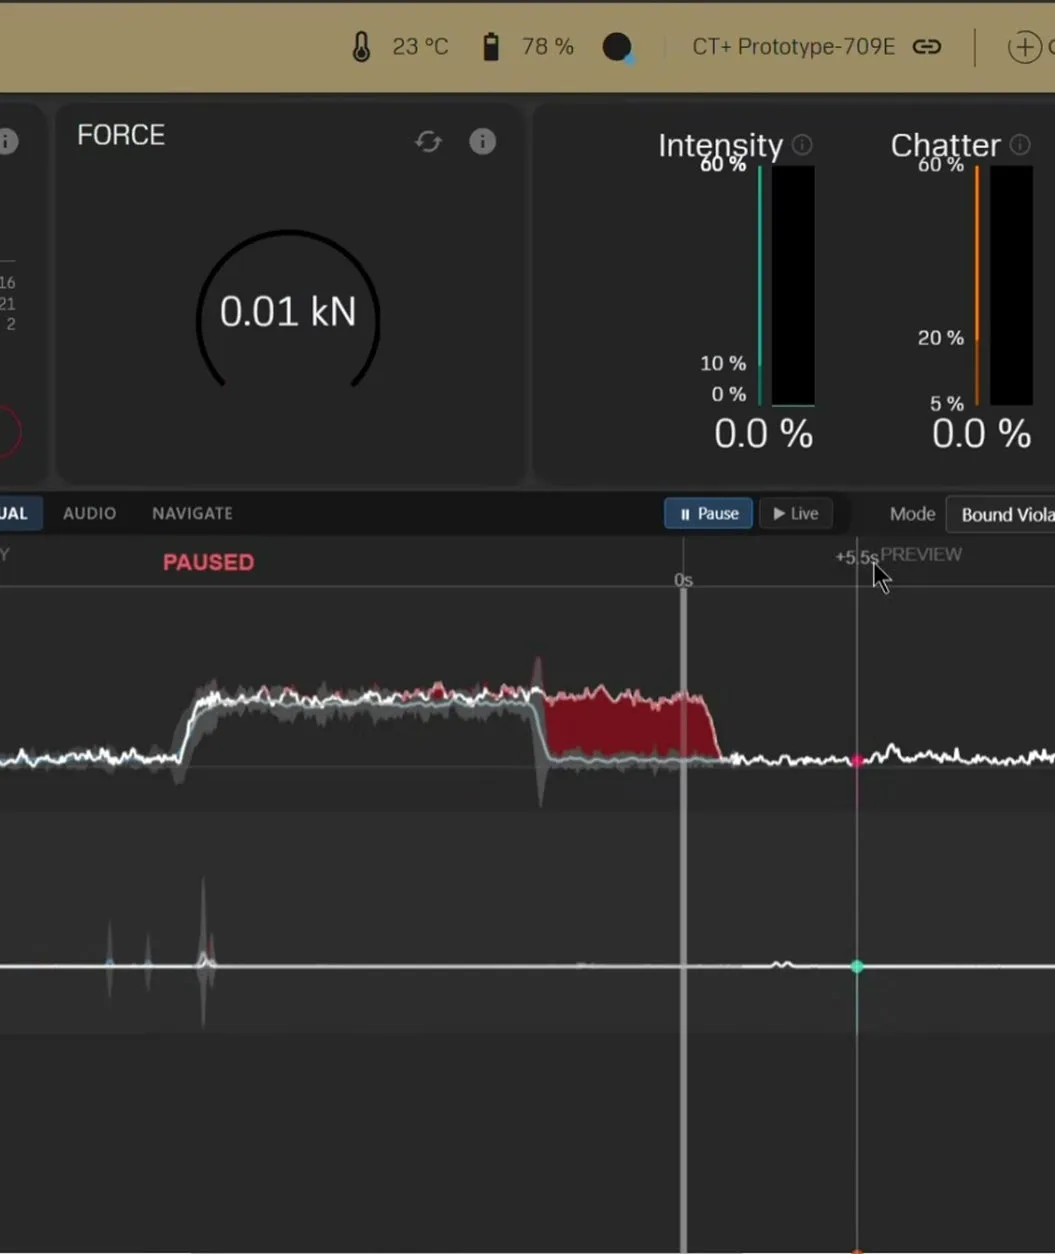This screenshot has width=1055, height=1254.
Task: Click the Chatter level bar meter
Action: tap(1010, 285)
